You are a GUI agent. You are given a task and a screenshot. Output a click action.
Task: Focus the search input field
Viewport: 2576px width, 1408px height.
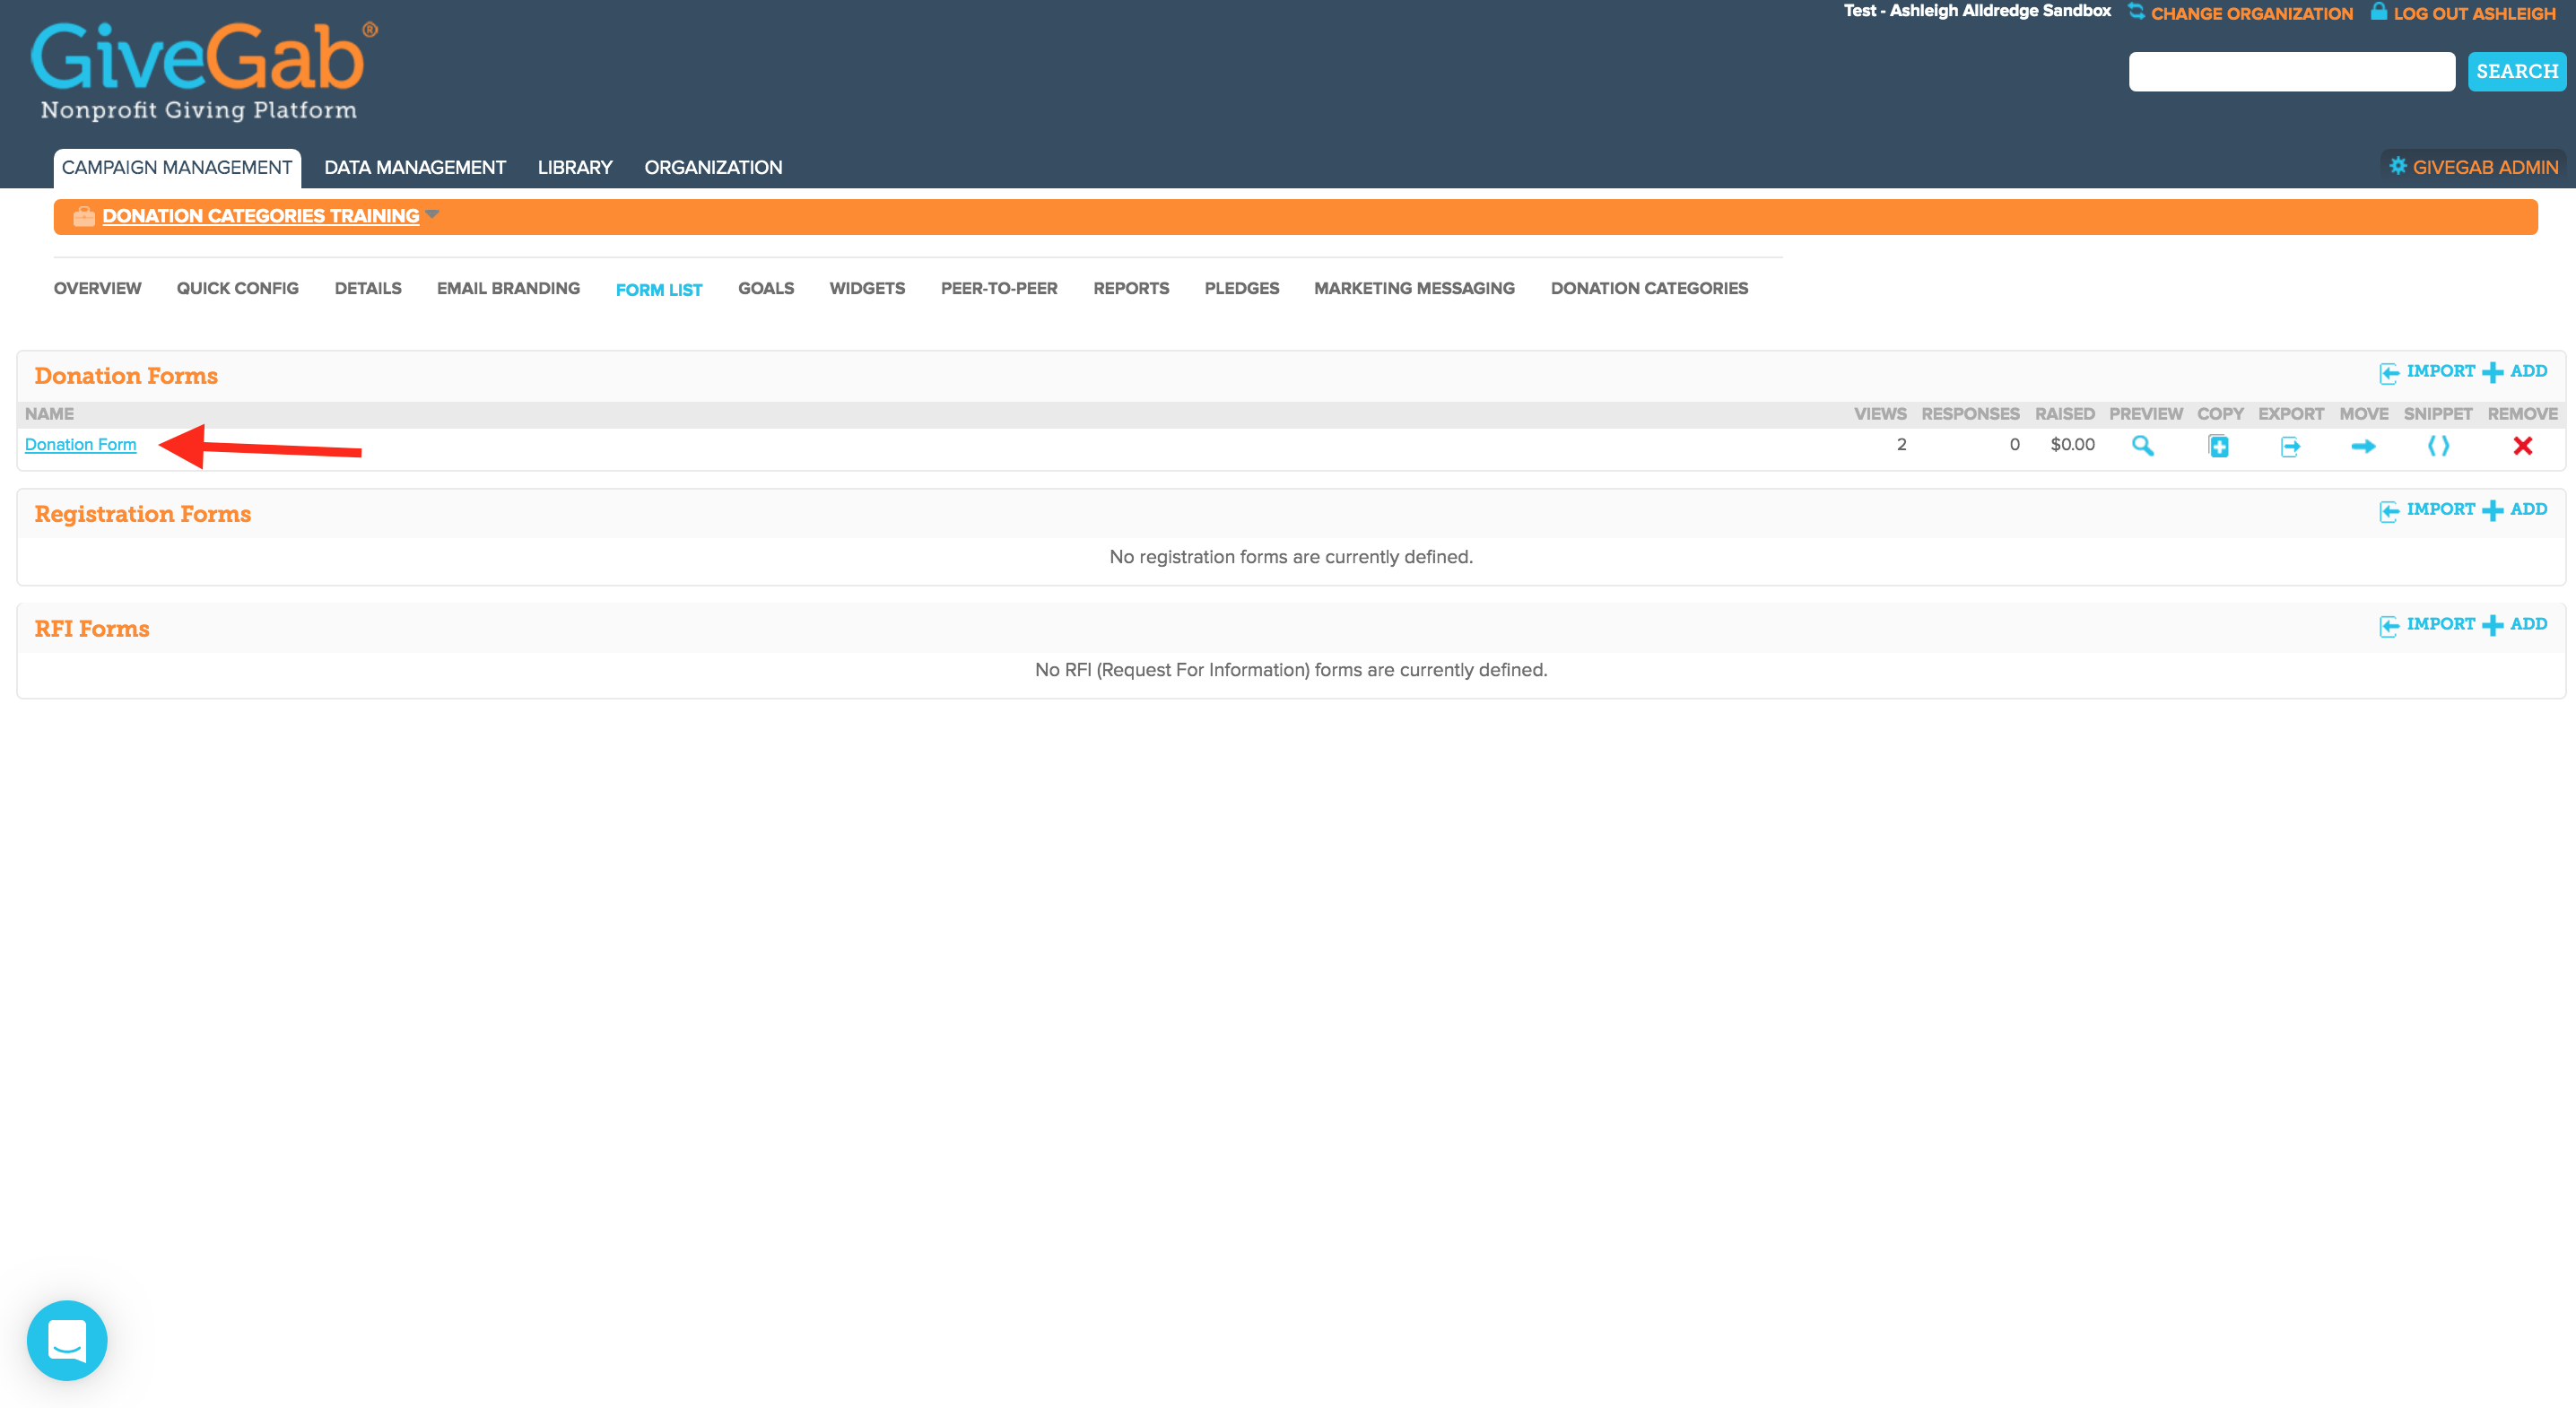tap(2291, 71)
